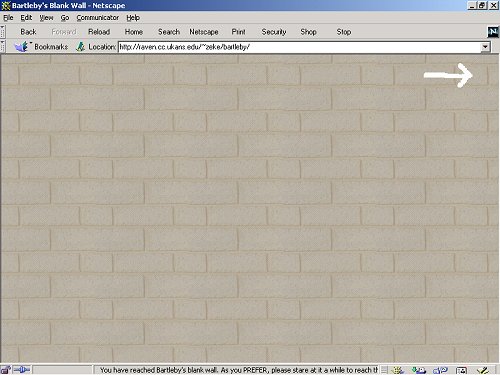Click the Security toolbar button
The width and height of the screenshot is (500, 375).
click(274, 32)
